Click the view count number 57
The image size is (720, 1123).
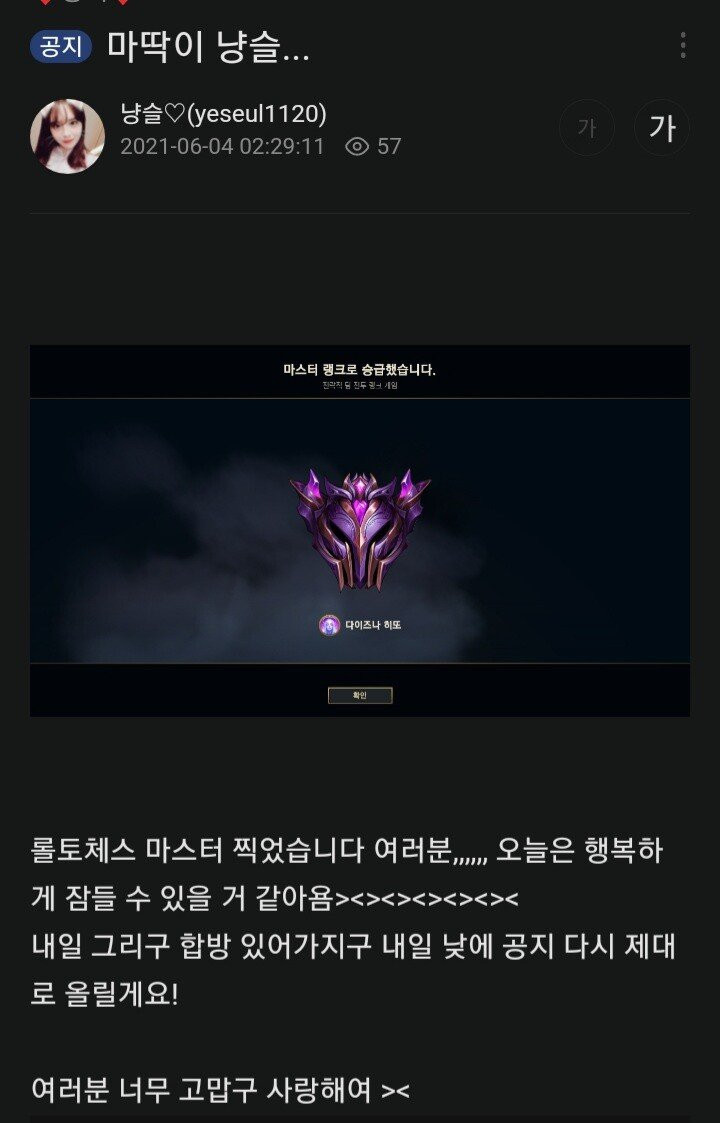point(389,147)
